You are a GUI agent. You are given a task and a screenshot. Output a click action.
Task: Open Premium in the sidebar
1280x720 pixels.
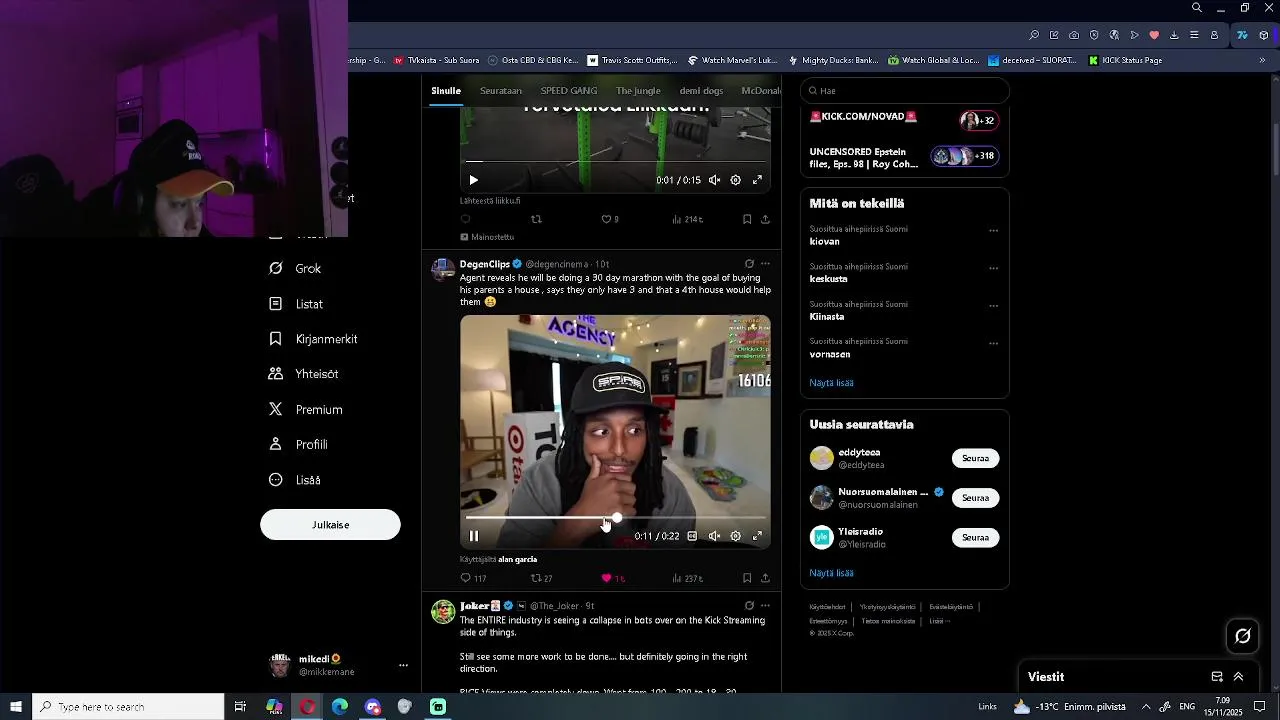(307, 410)
